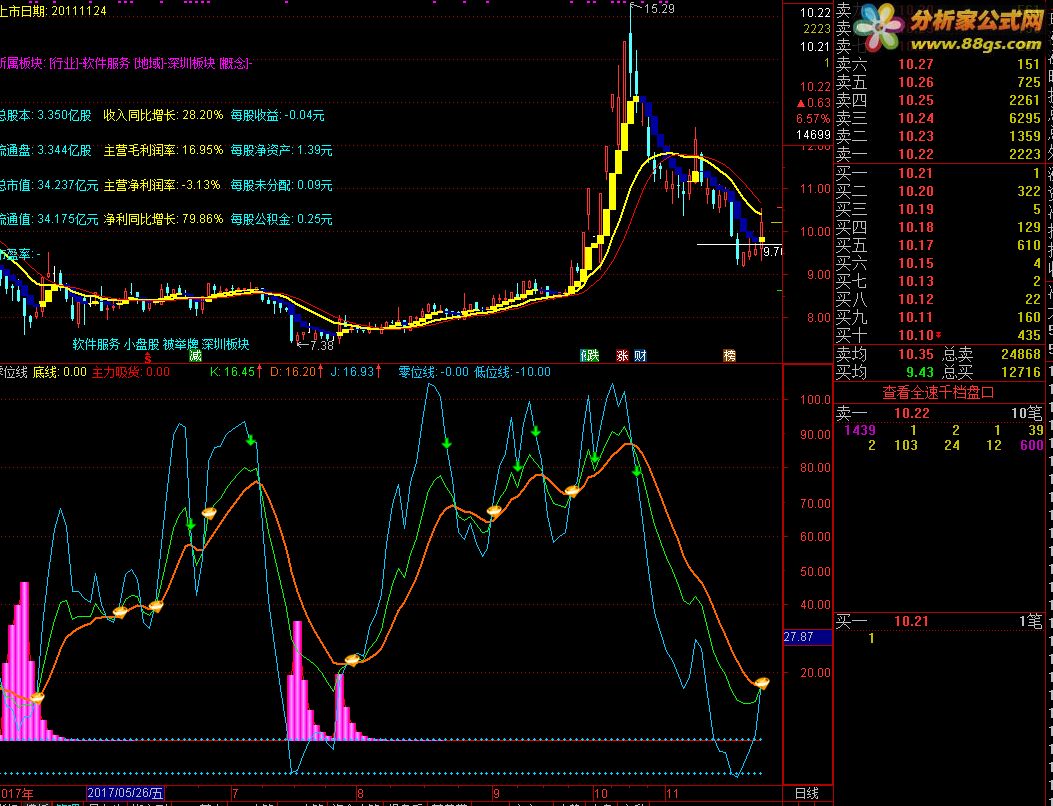Click the blue 财 event marker icon

pos(640,356)
